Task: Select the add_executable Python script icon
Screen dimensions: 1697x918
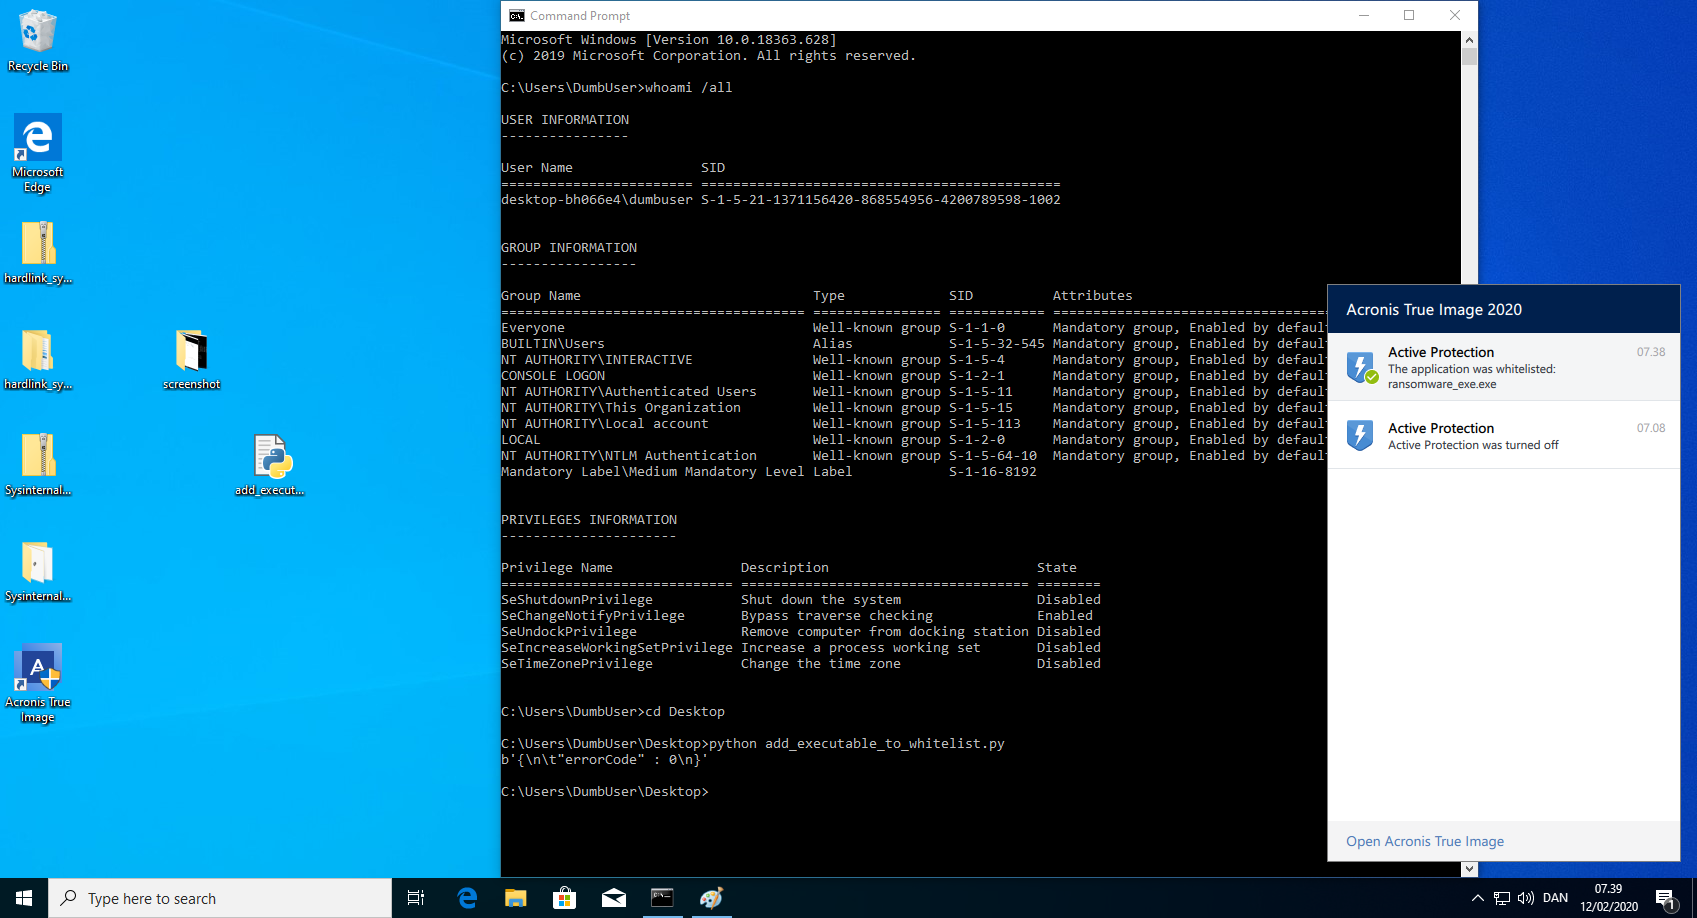Action: (x=271, y=463)
